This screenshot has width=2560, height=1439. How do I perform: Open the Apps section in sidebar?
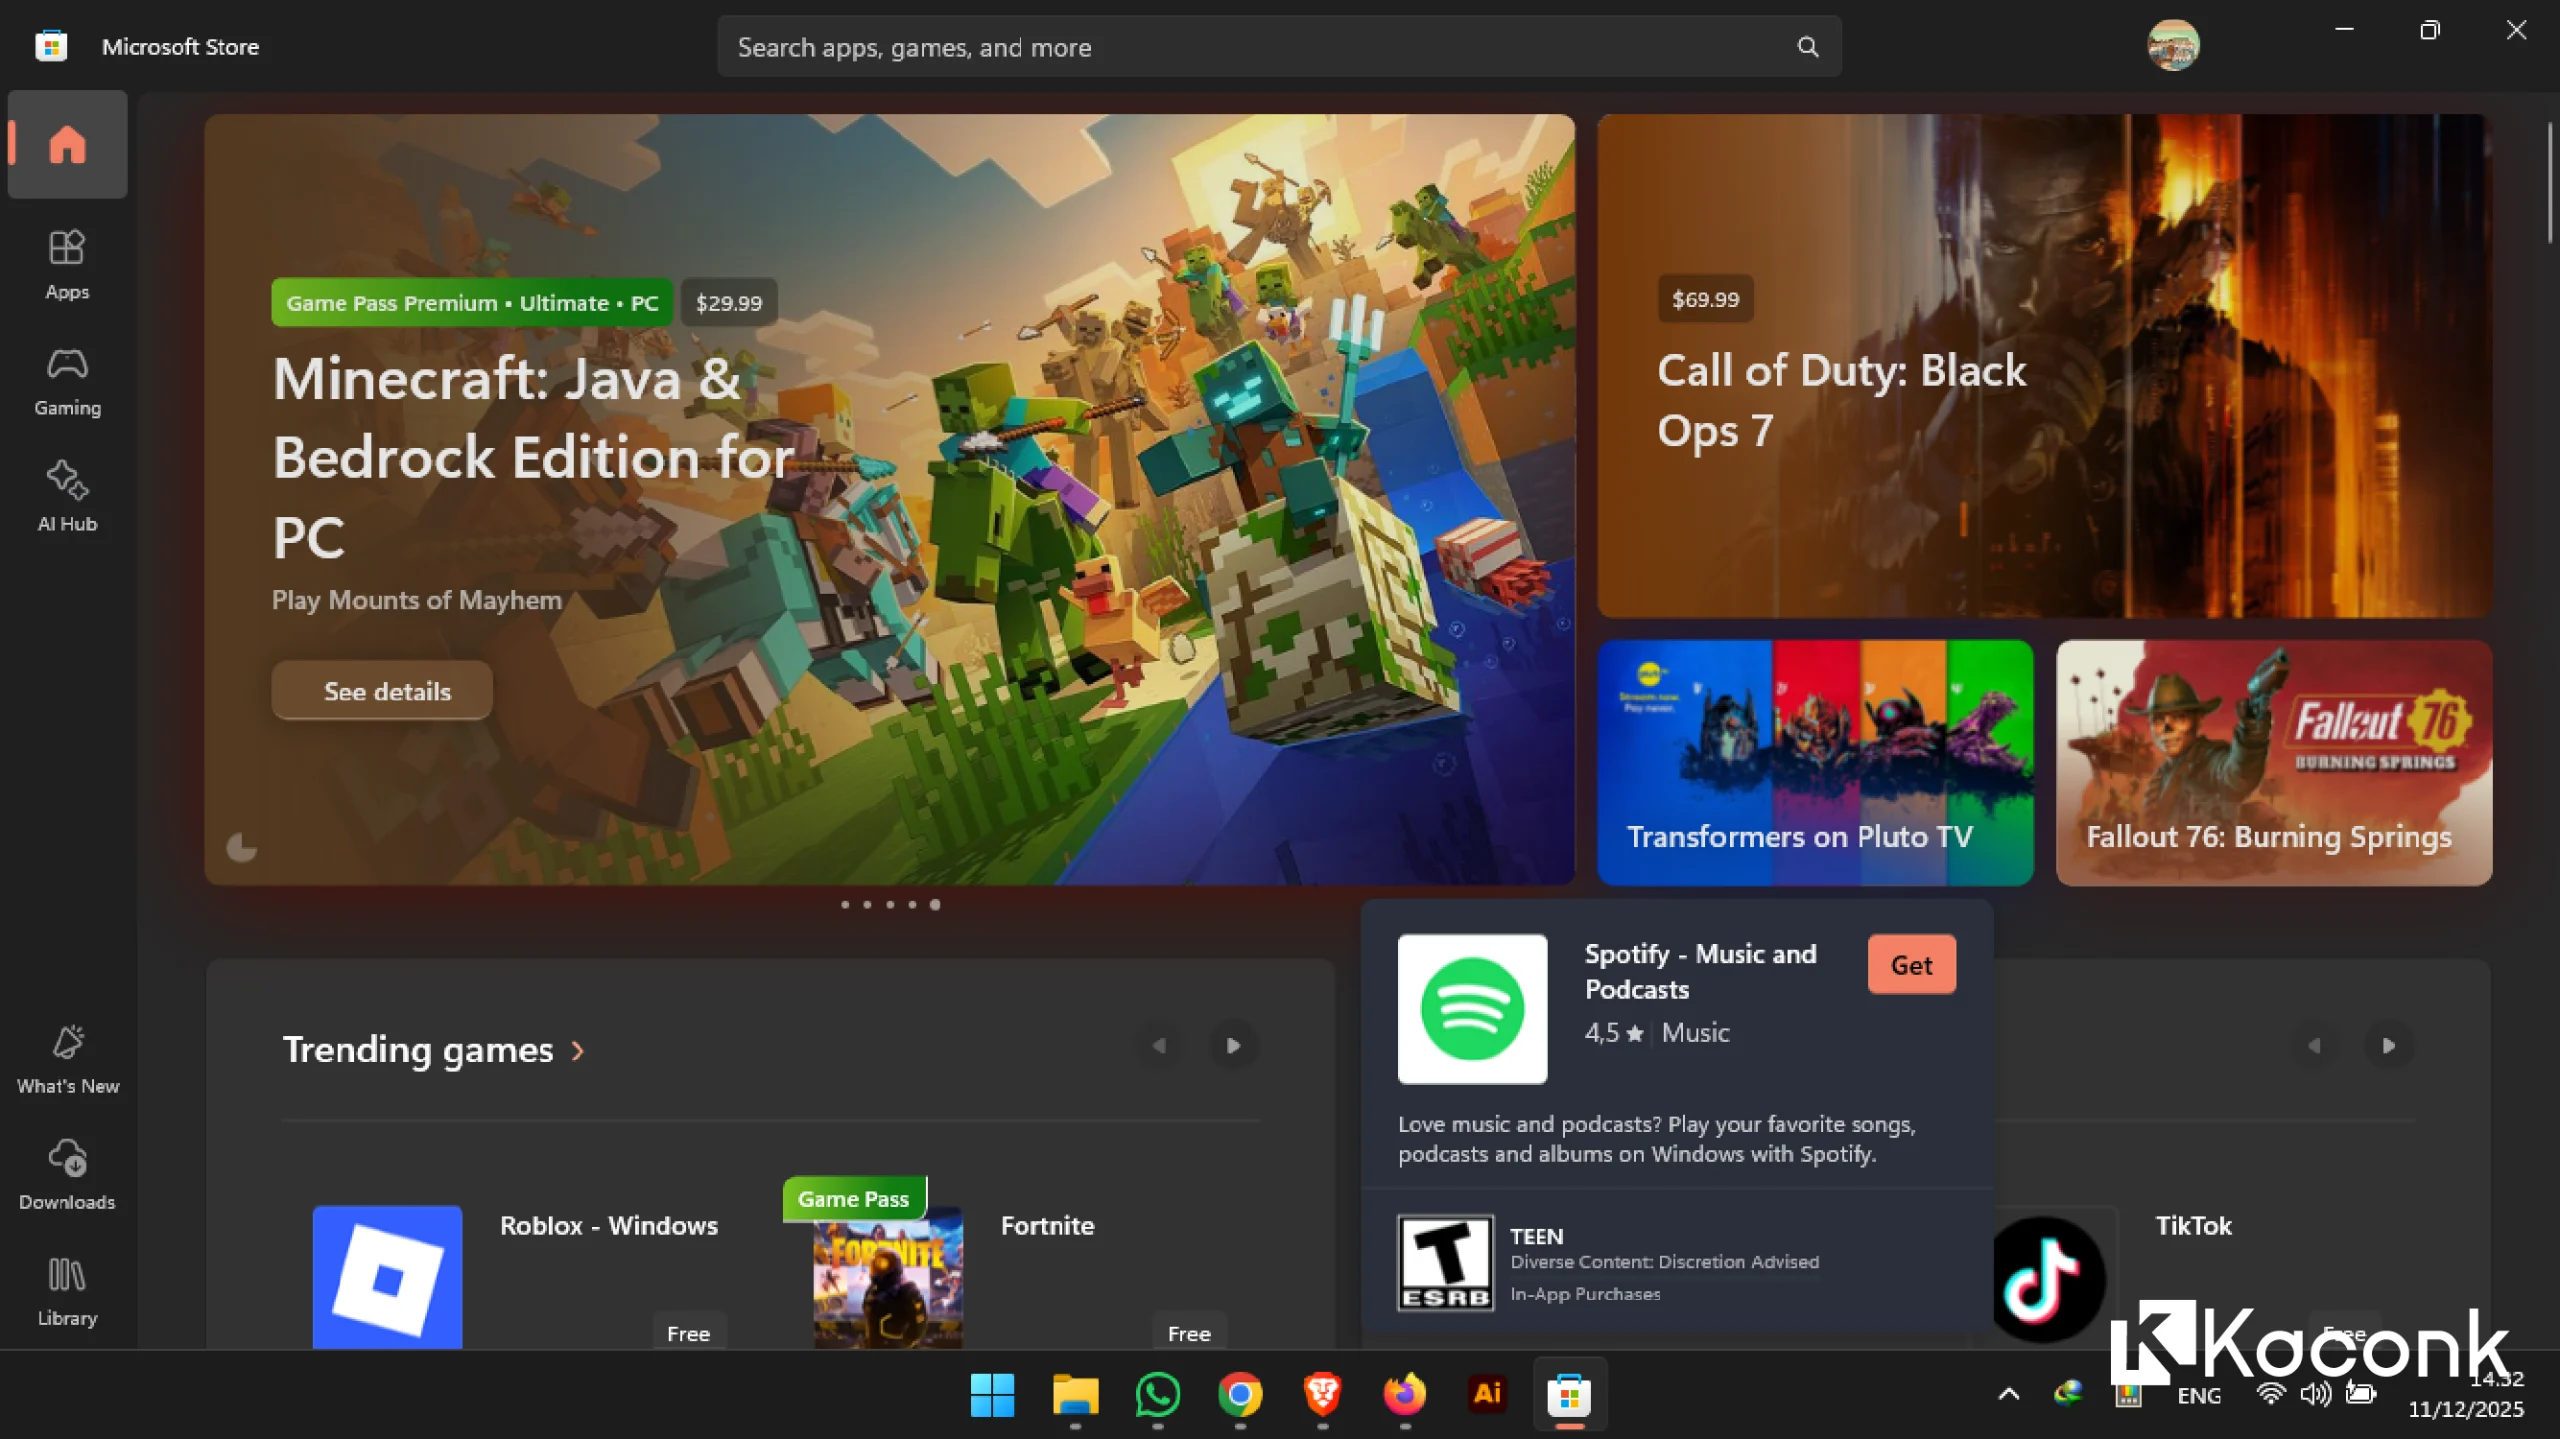pyautogui.click(x=67, y=265)
